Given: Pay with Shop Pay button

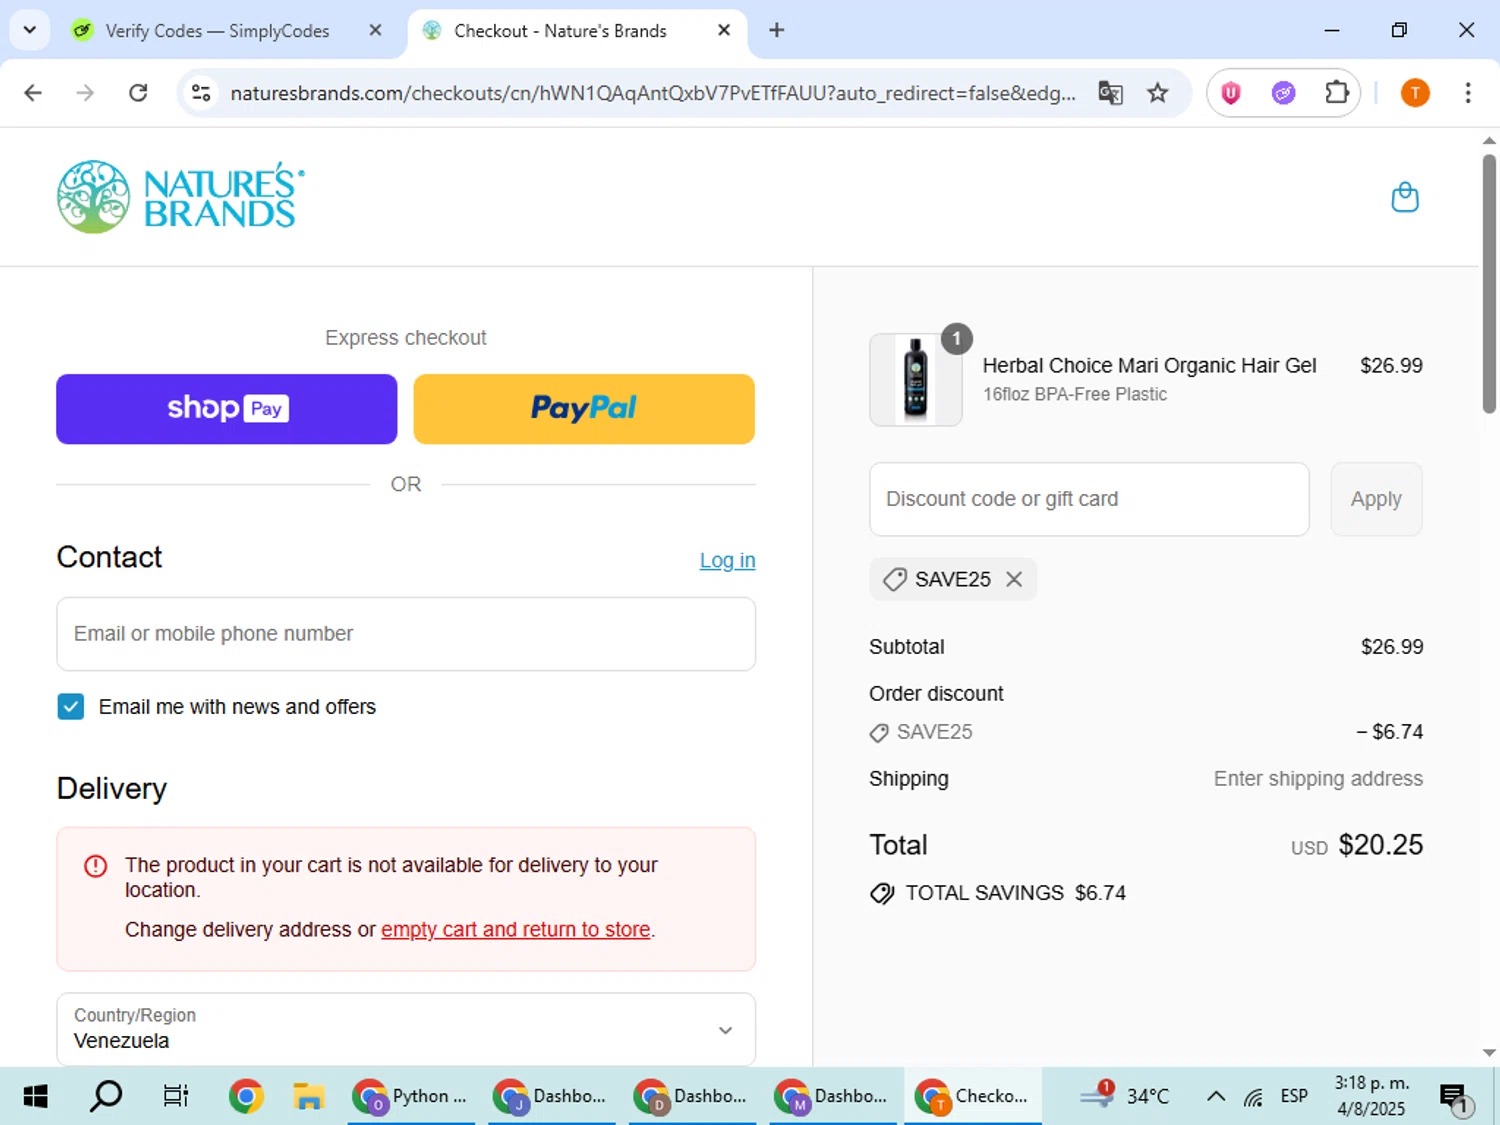Looking at the screenshot, I should click(227, 409).
